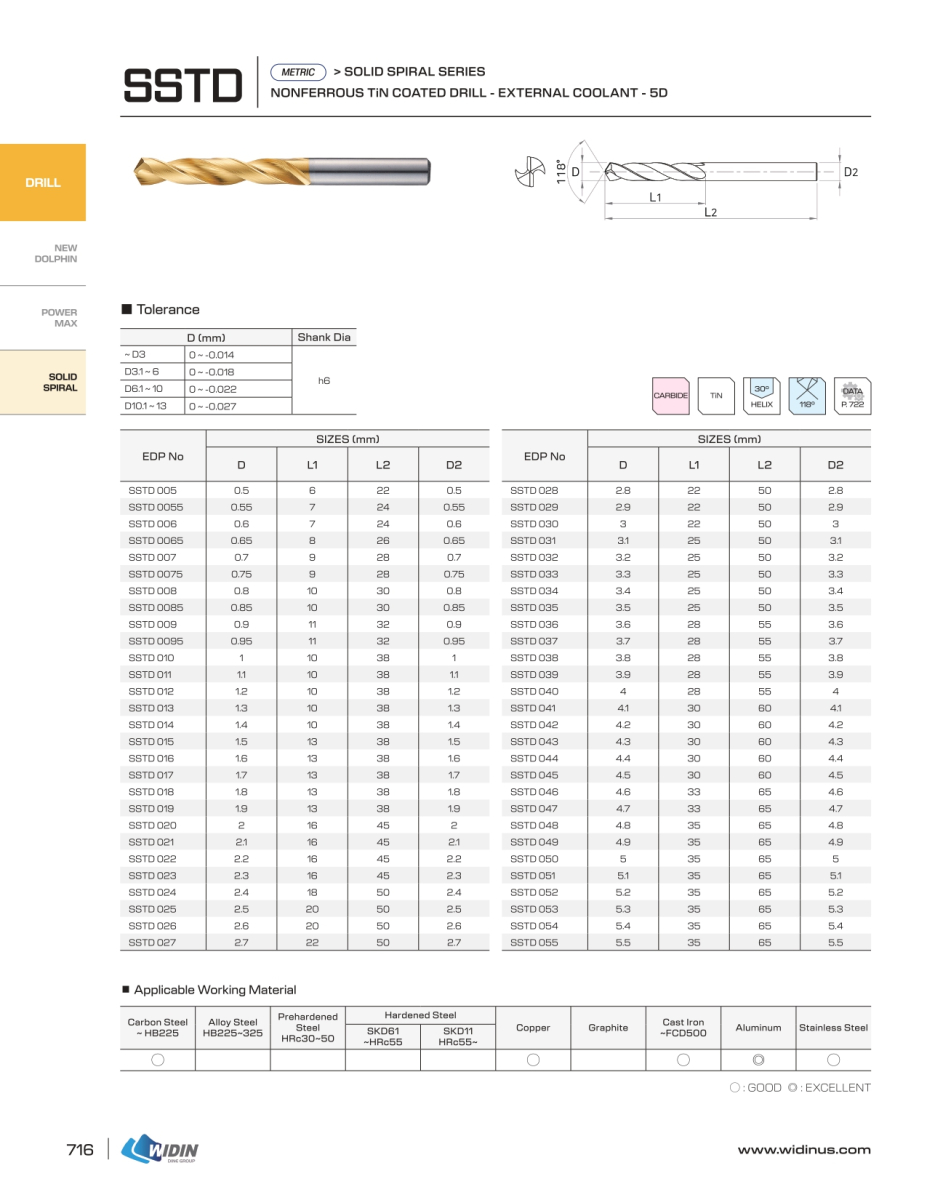The image size is (927, 1200).
Task: Click the 30° HELIX icon
Action: (762, 396)
